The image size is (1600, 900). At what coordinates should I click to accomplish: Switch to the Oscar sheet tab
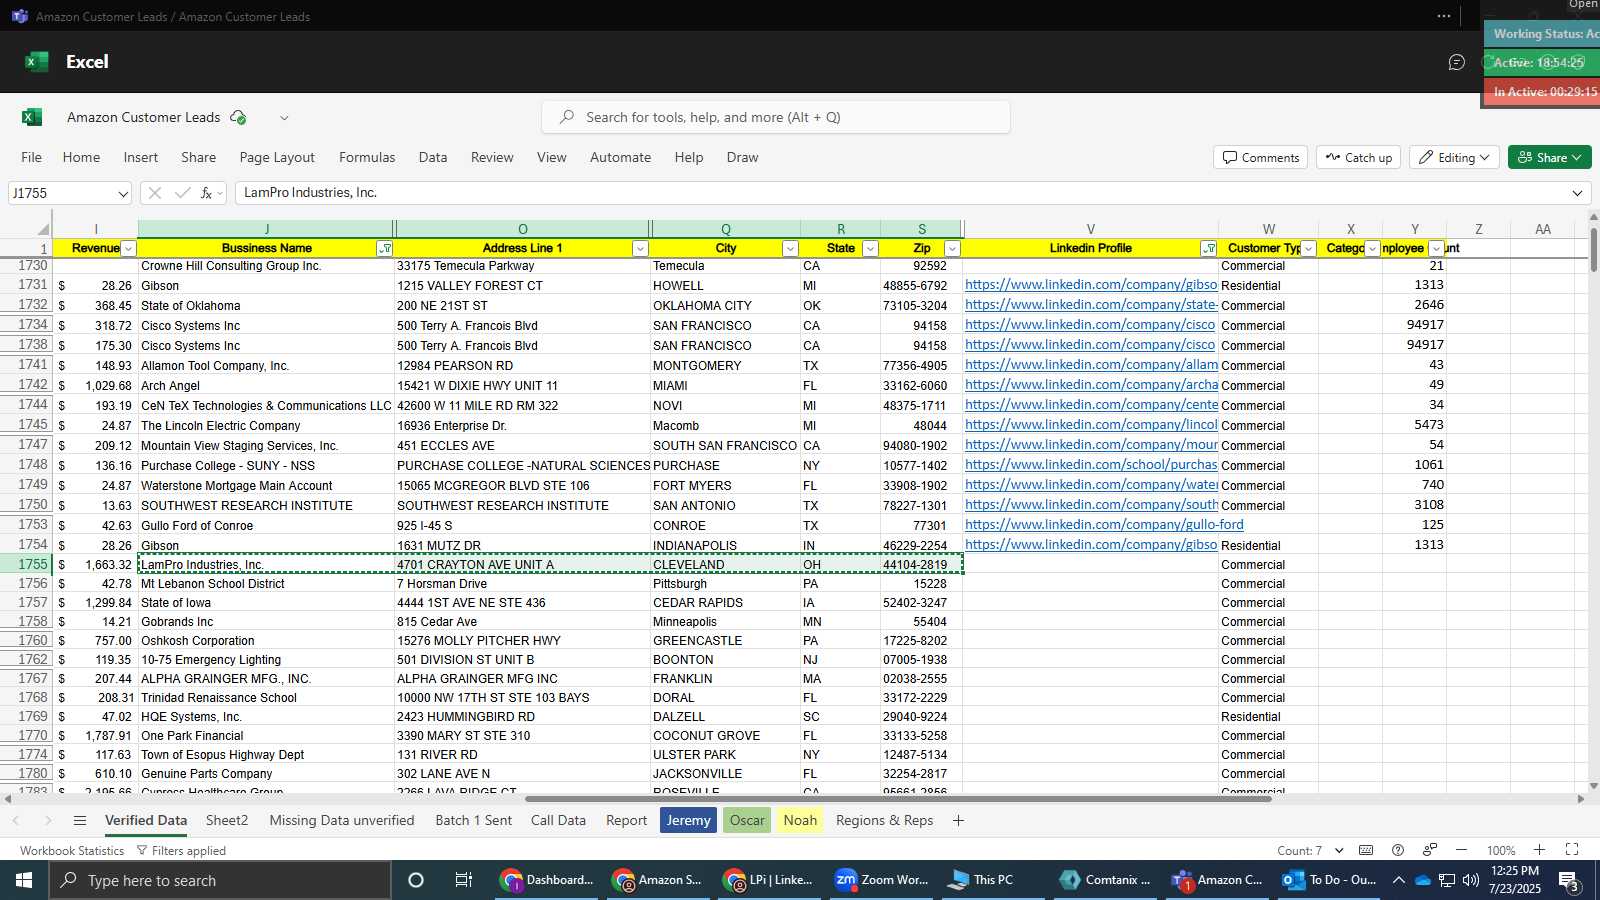click(747, 820)
